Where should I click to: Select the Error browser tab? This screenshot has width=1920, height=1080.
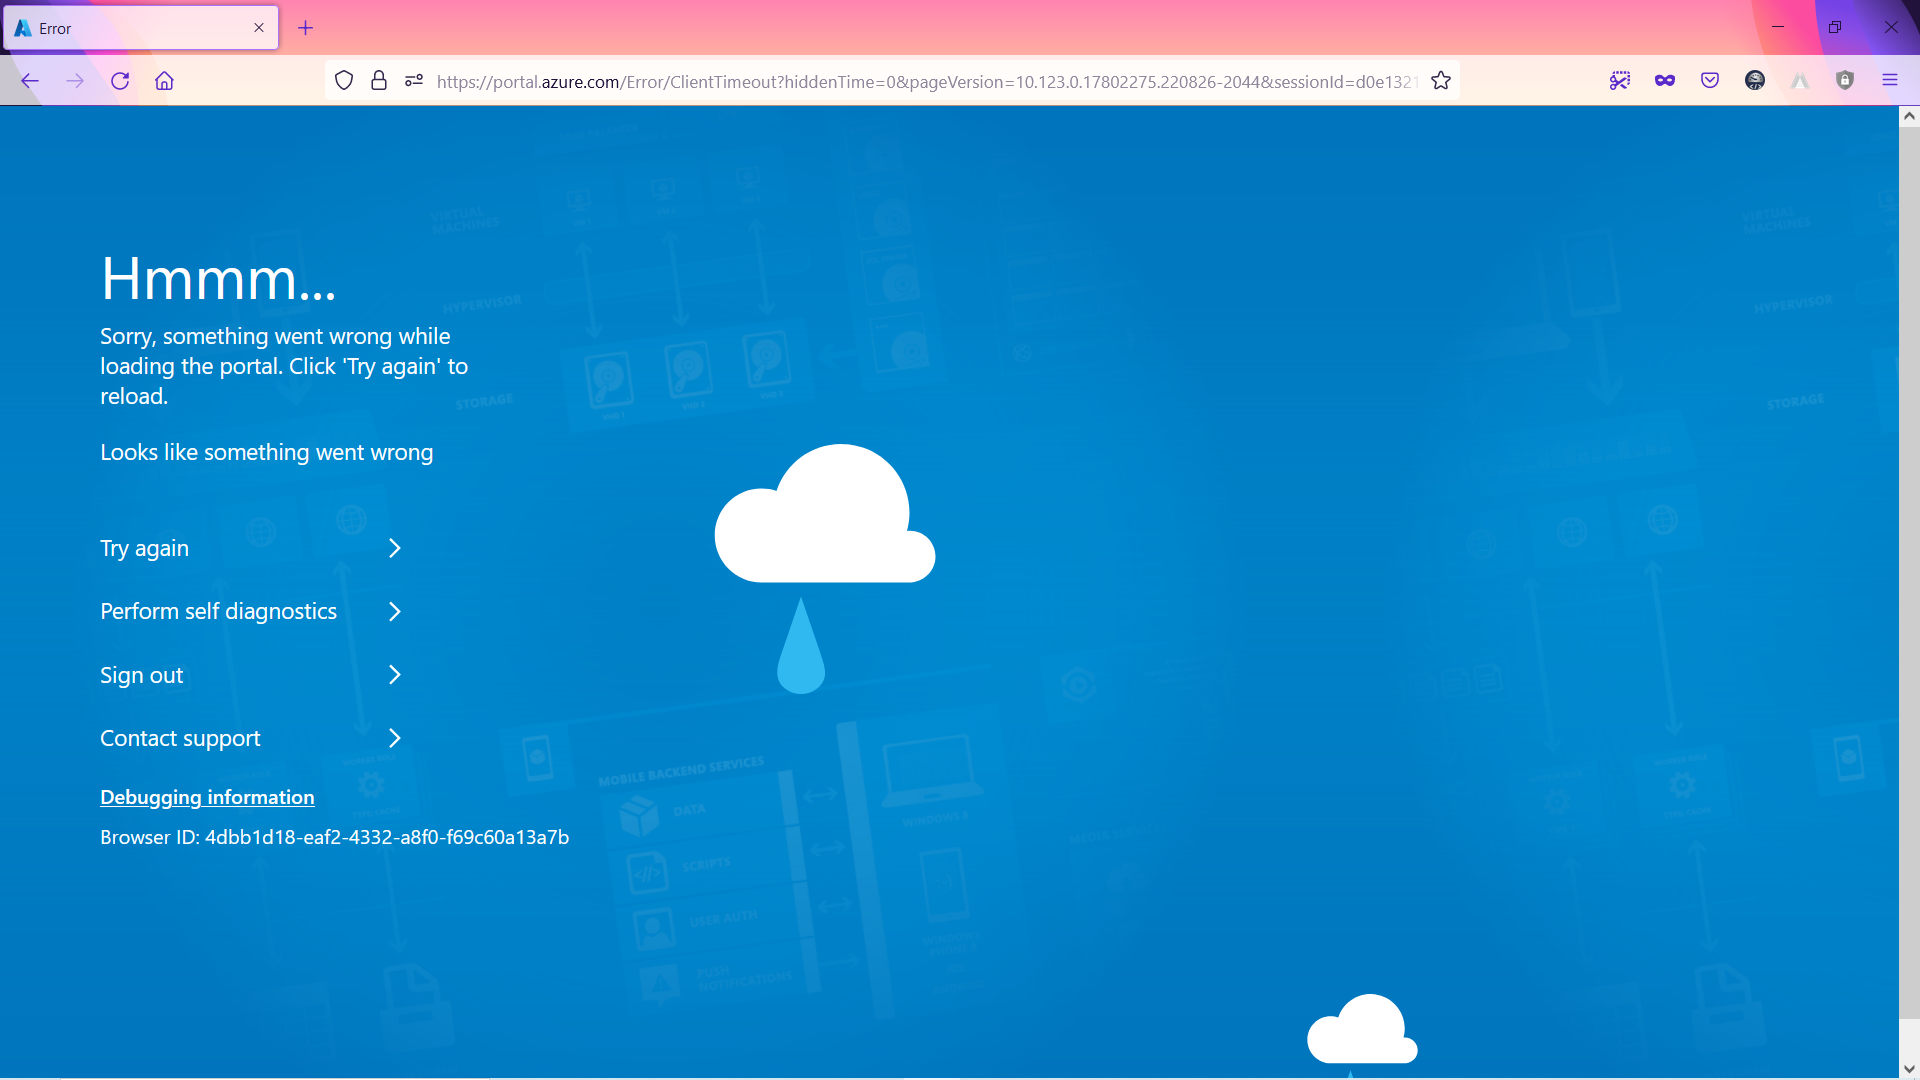pyautogui.click(x=130, y=28)
